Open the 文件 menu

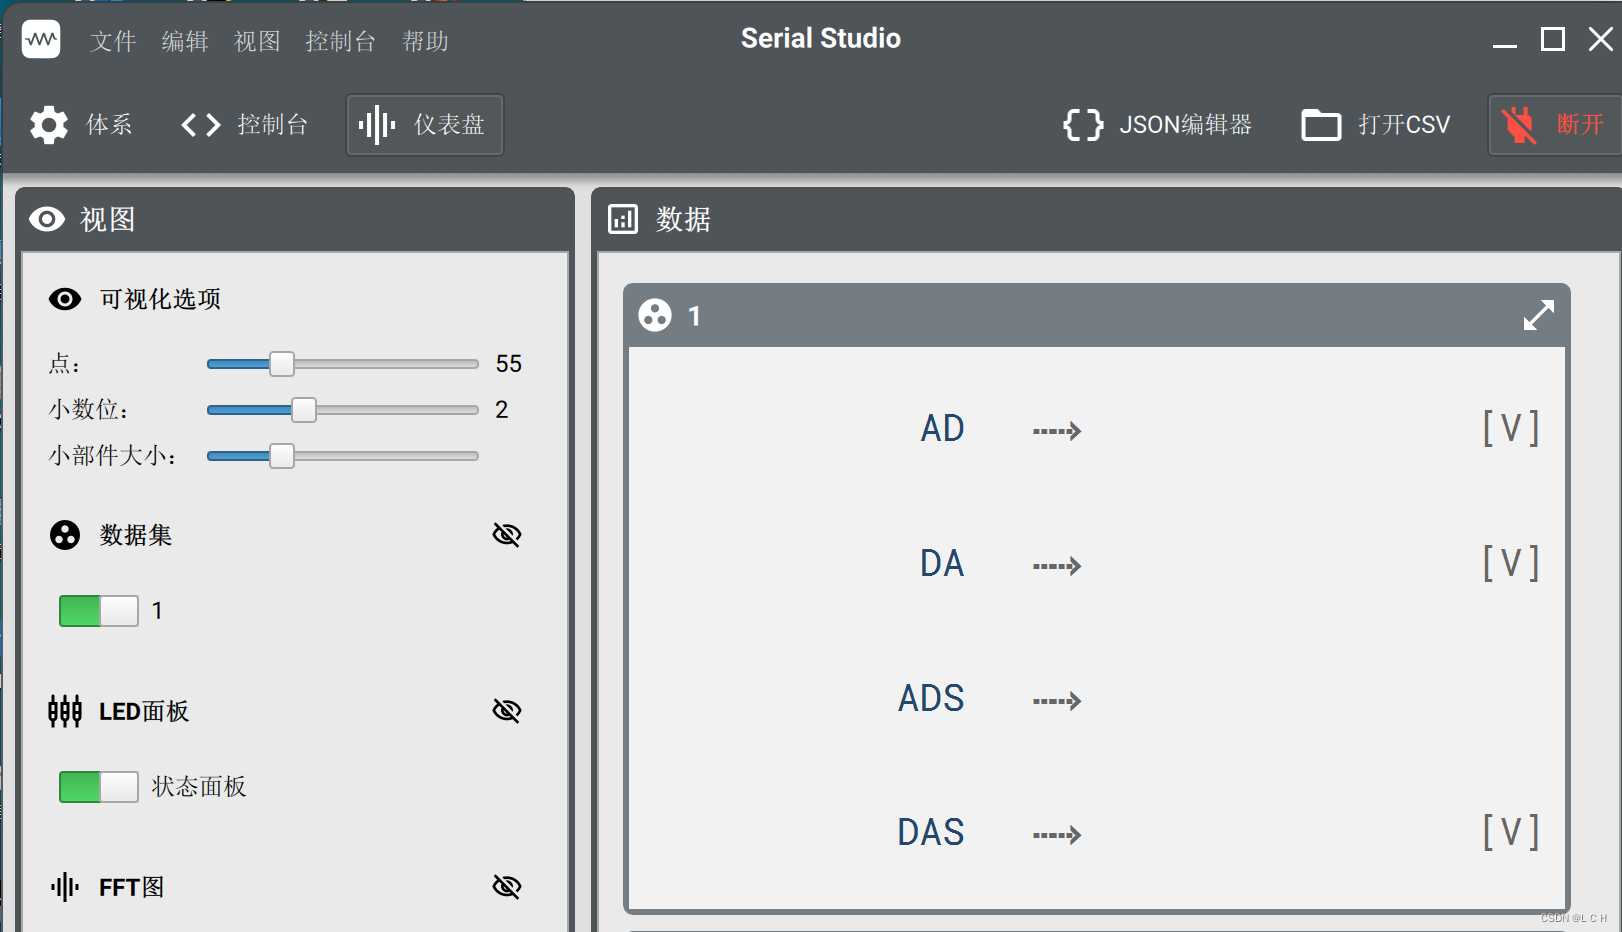pos(113,41)
